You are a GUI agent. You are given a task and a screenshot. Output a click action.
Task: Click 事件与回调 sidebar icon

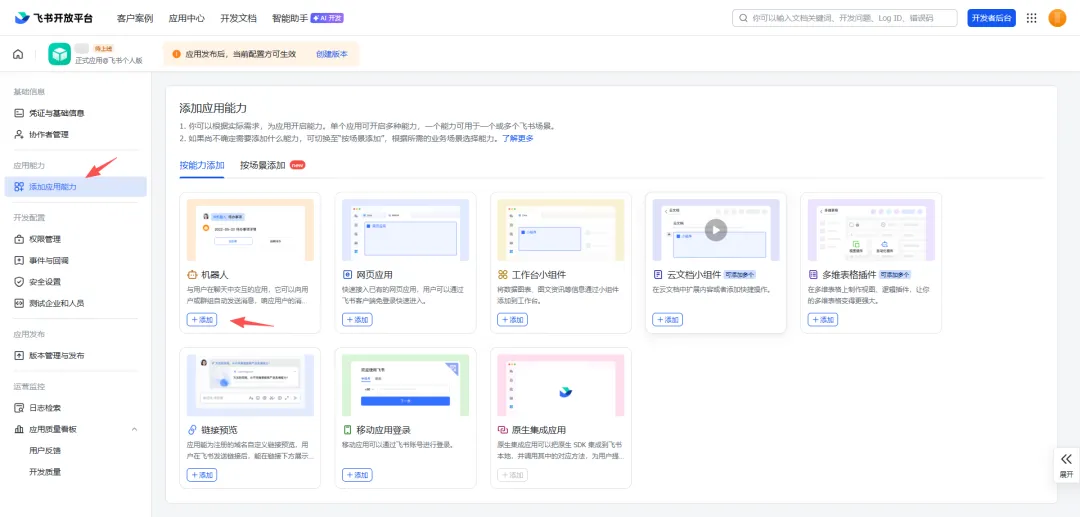[x=19, y=260]
